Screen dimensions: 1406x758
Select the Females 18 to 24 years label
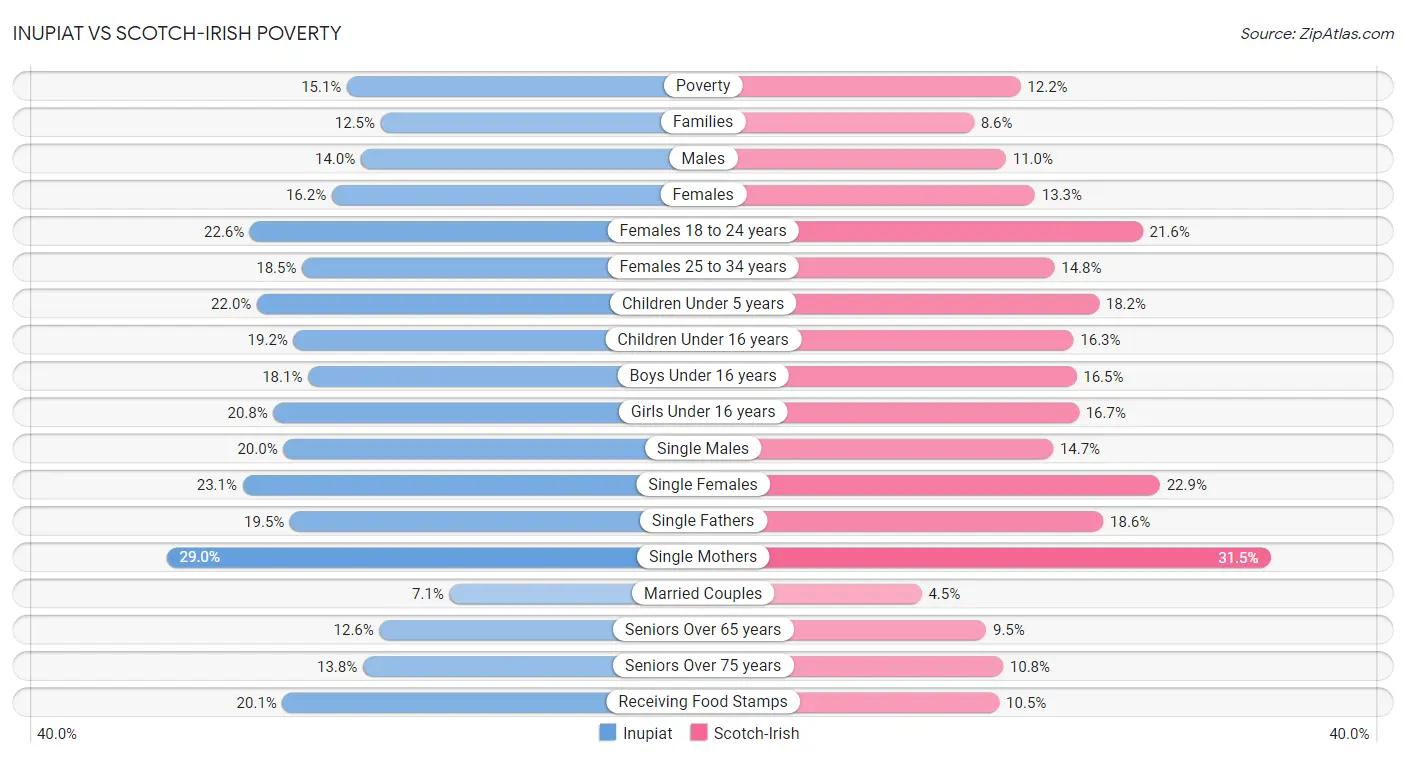click(703, 231)
